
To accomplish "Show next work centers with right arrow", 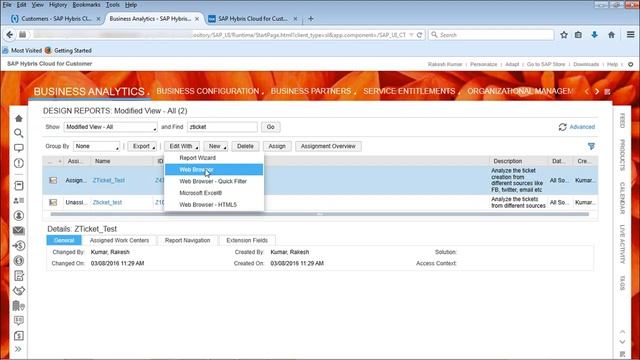I will 597,91.
